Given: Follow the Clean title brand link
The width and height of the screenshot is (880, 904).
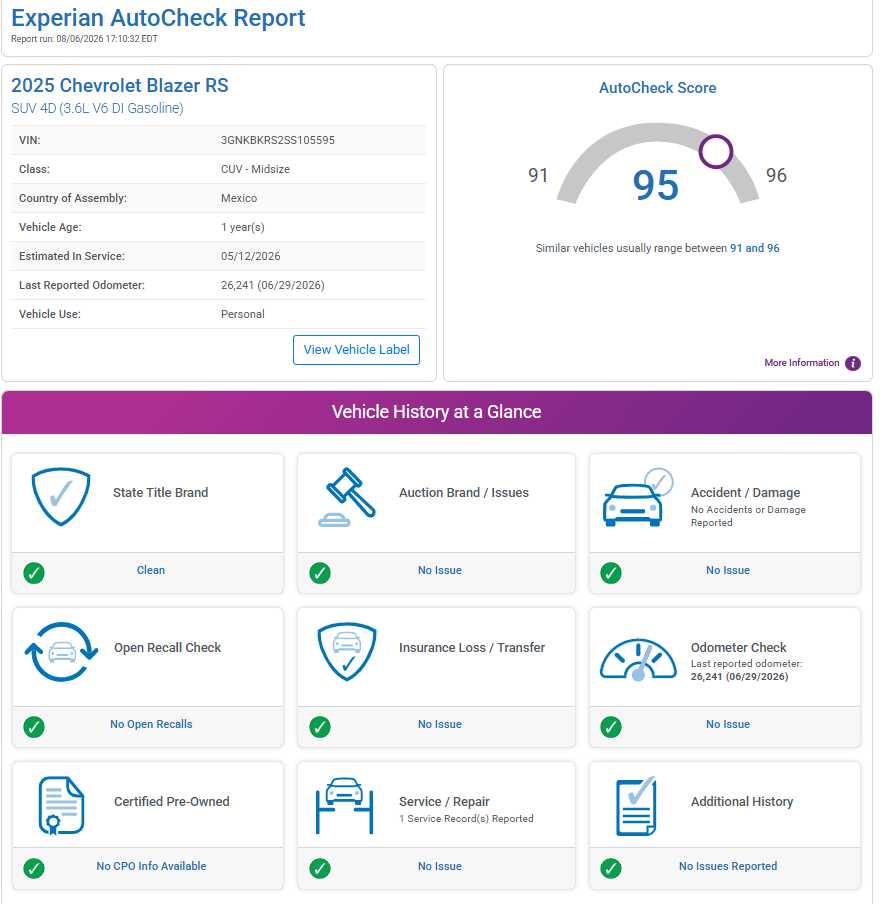Looking at the screenshot, I should tap(151, 570).
